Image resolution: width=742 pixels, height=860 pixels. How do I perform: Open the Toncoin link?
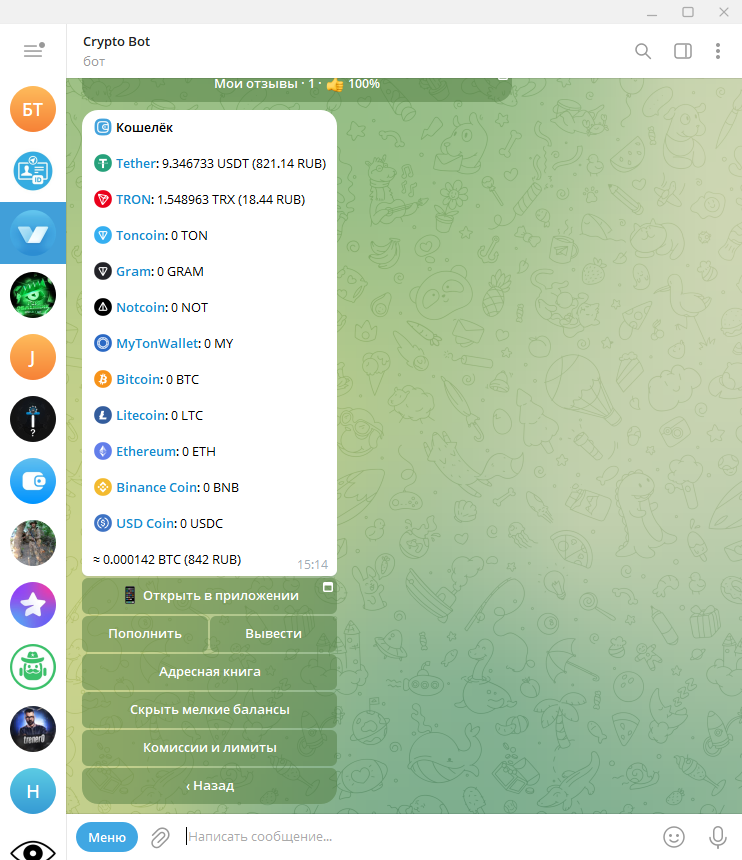tap(141, 235)
